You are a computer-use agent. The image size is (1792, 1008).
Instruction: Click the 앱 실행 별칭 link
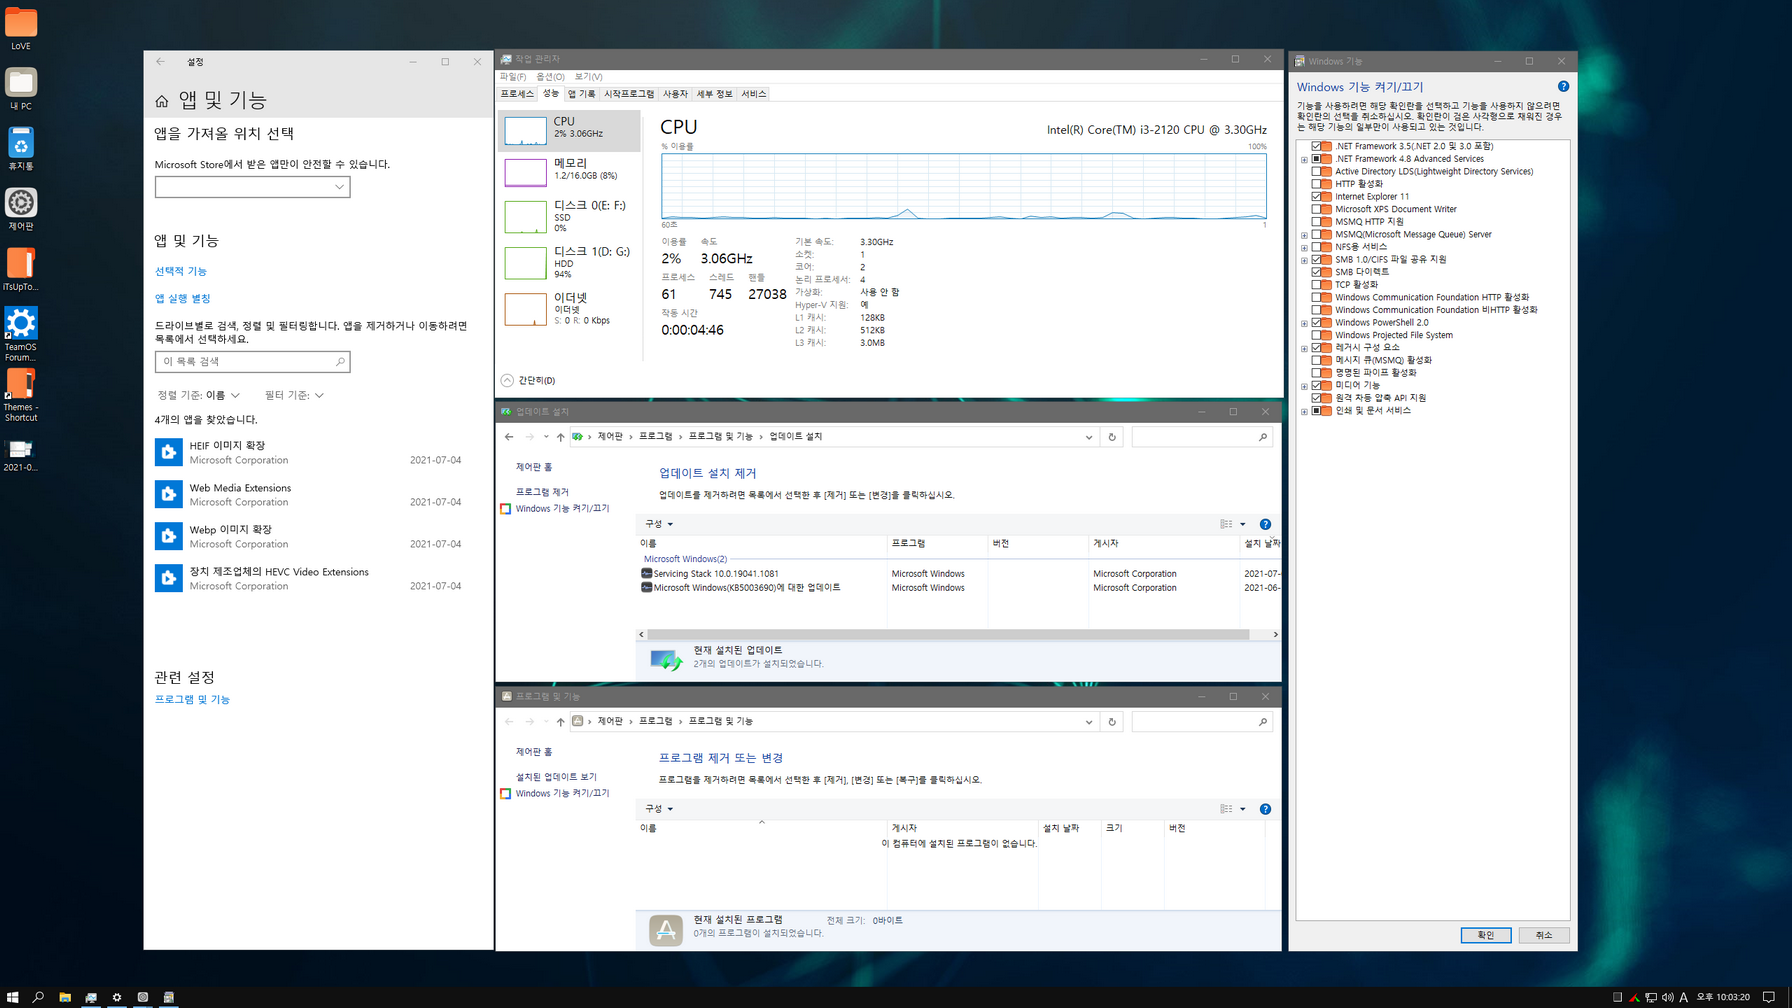click(x=183, y=298)
